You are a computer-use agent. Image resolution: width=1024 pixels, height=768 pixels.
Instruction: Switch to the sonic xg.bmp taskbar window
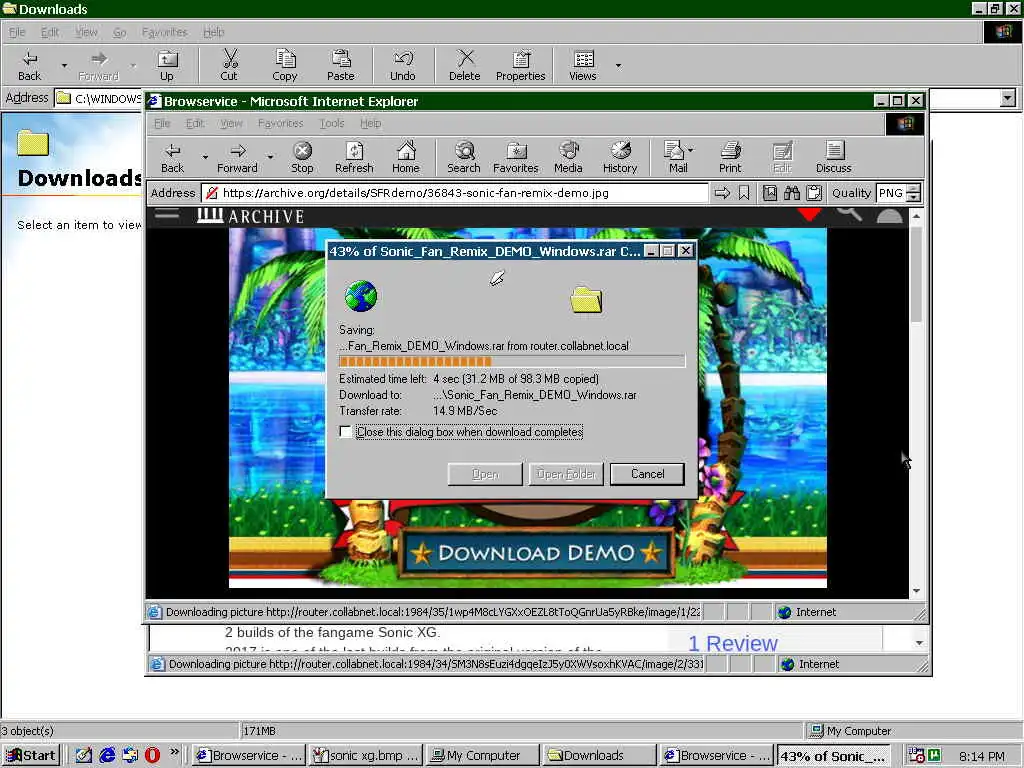coord(365,756)
